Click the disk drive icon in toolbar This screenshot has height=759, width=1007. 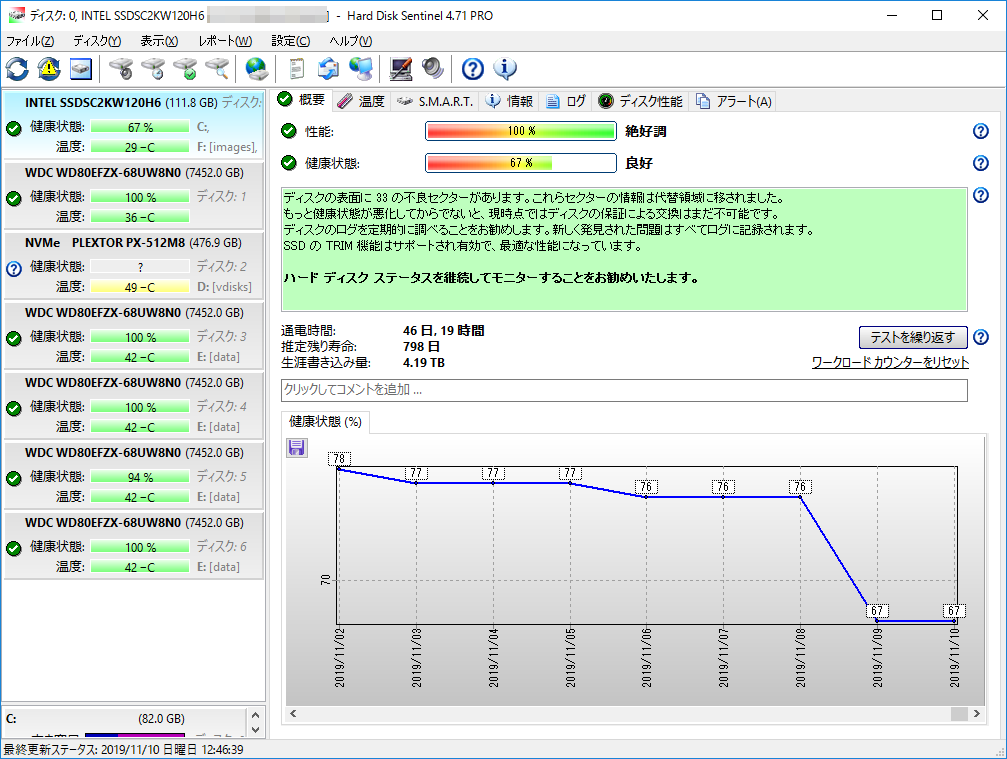(81, 69)
